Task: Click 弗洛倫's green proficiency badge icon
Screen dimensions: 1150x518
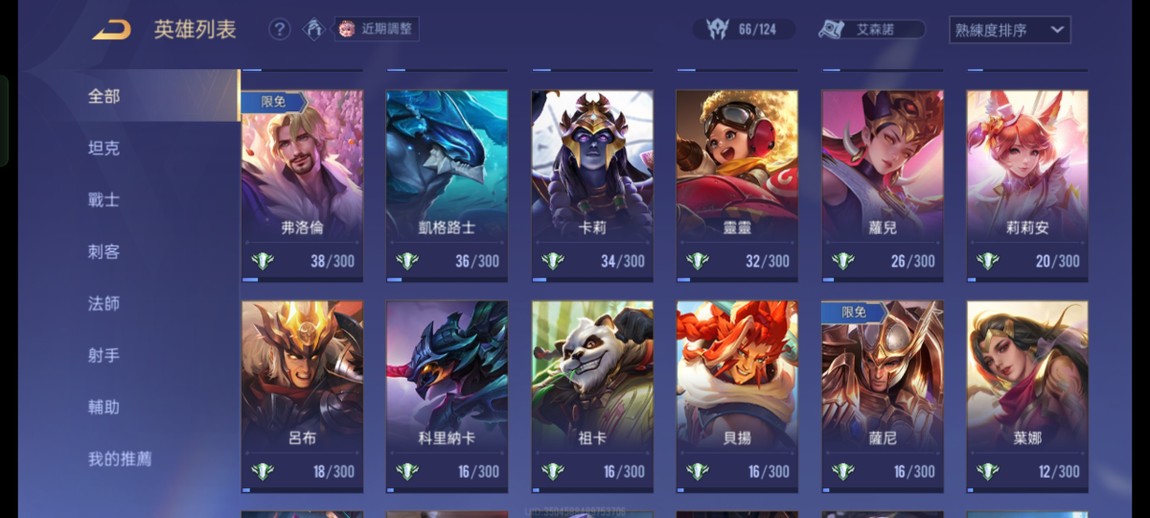Action: 262,261
